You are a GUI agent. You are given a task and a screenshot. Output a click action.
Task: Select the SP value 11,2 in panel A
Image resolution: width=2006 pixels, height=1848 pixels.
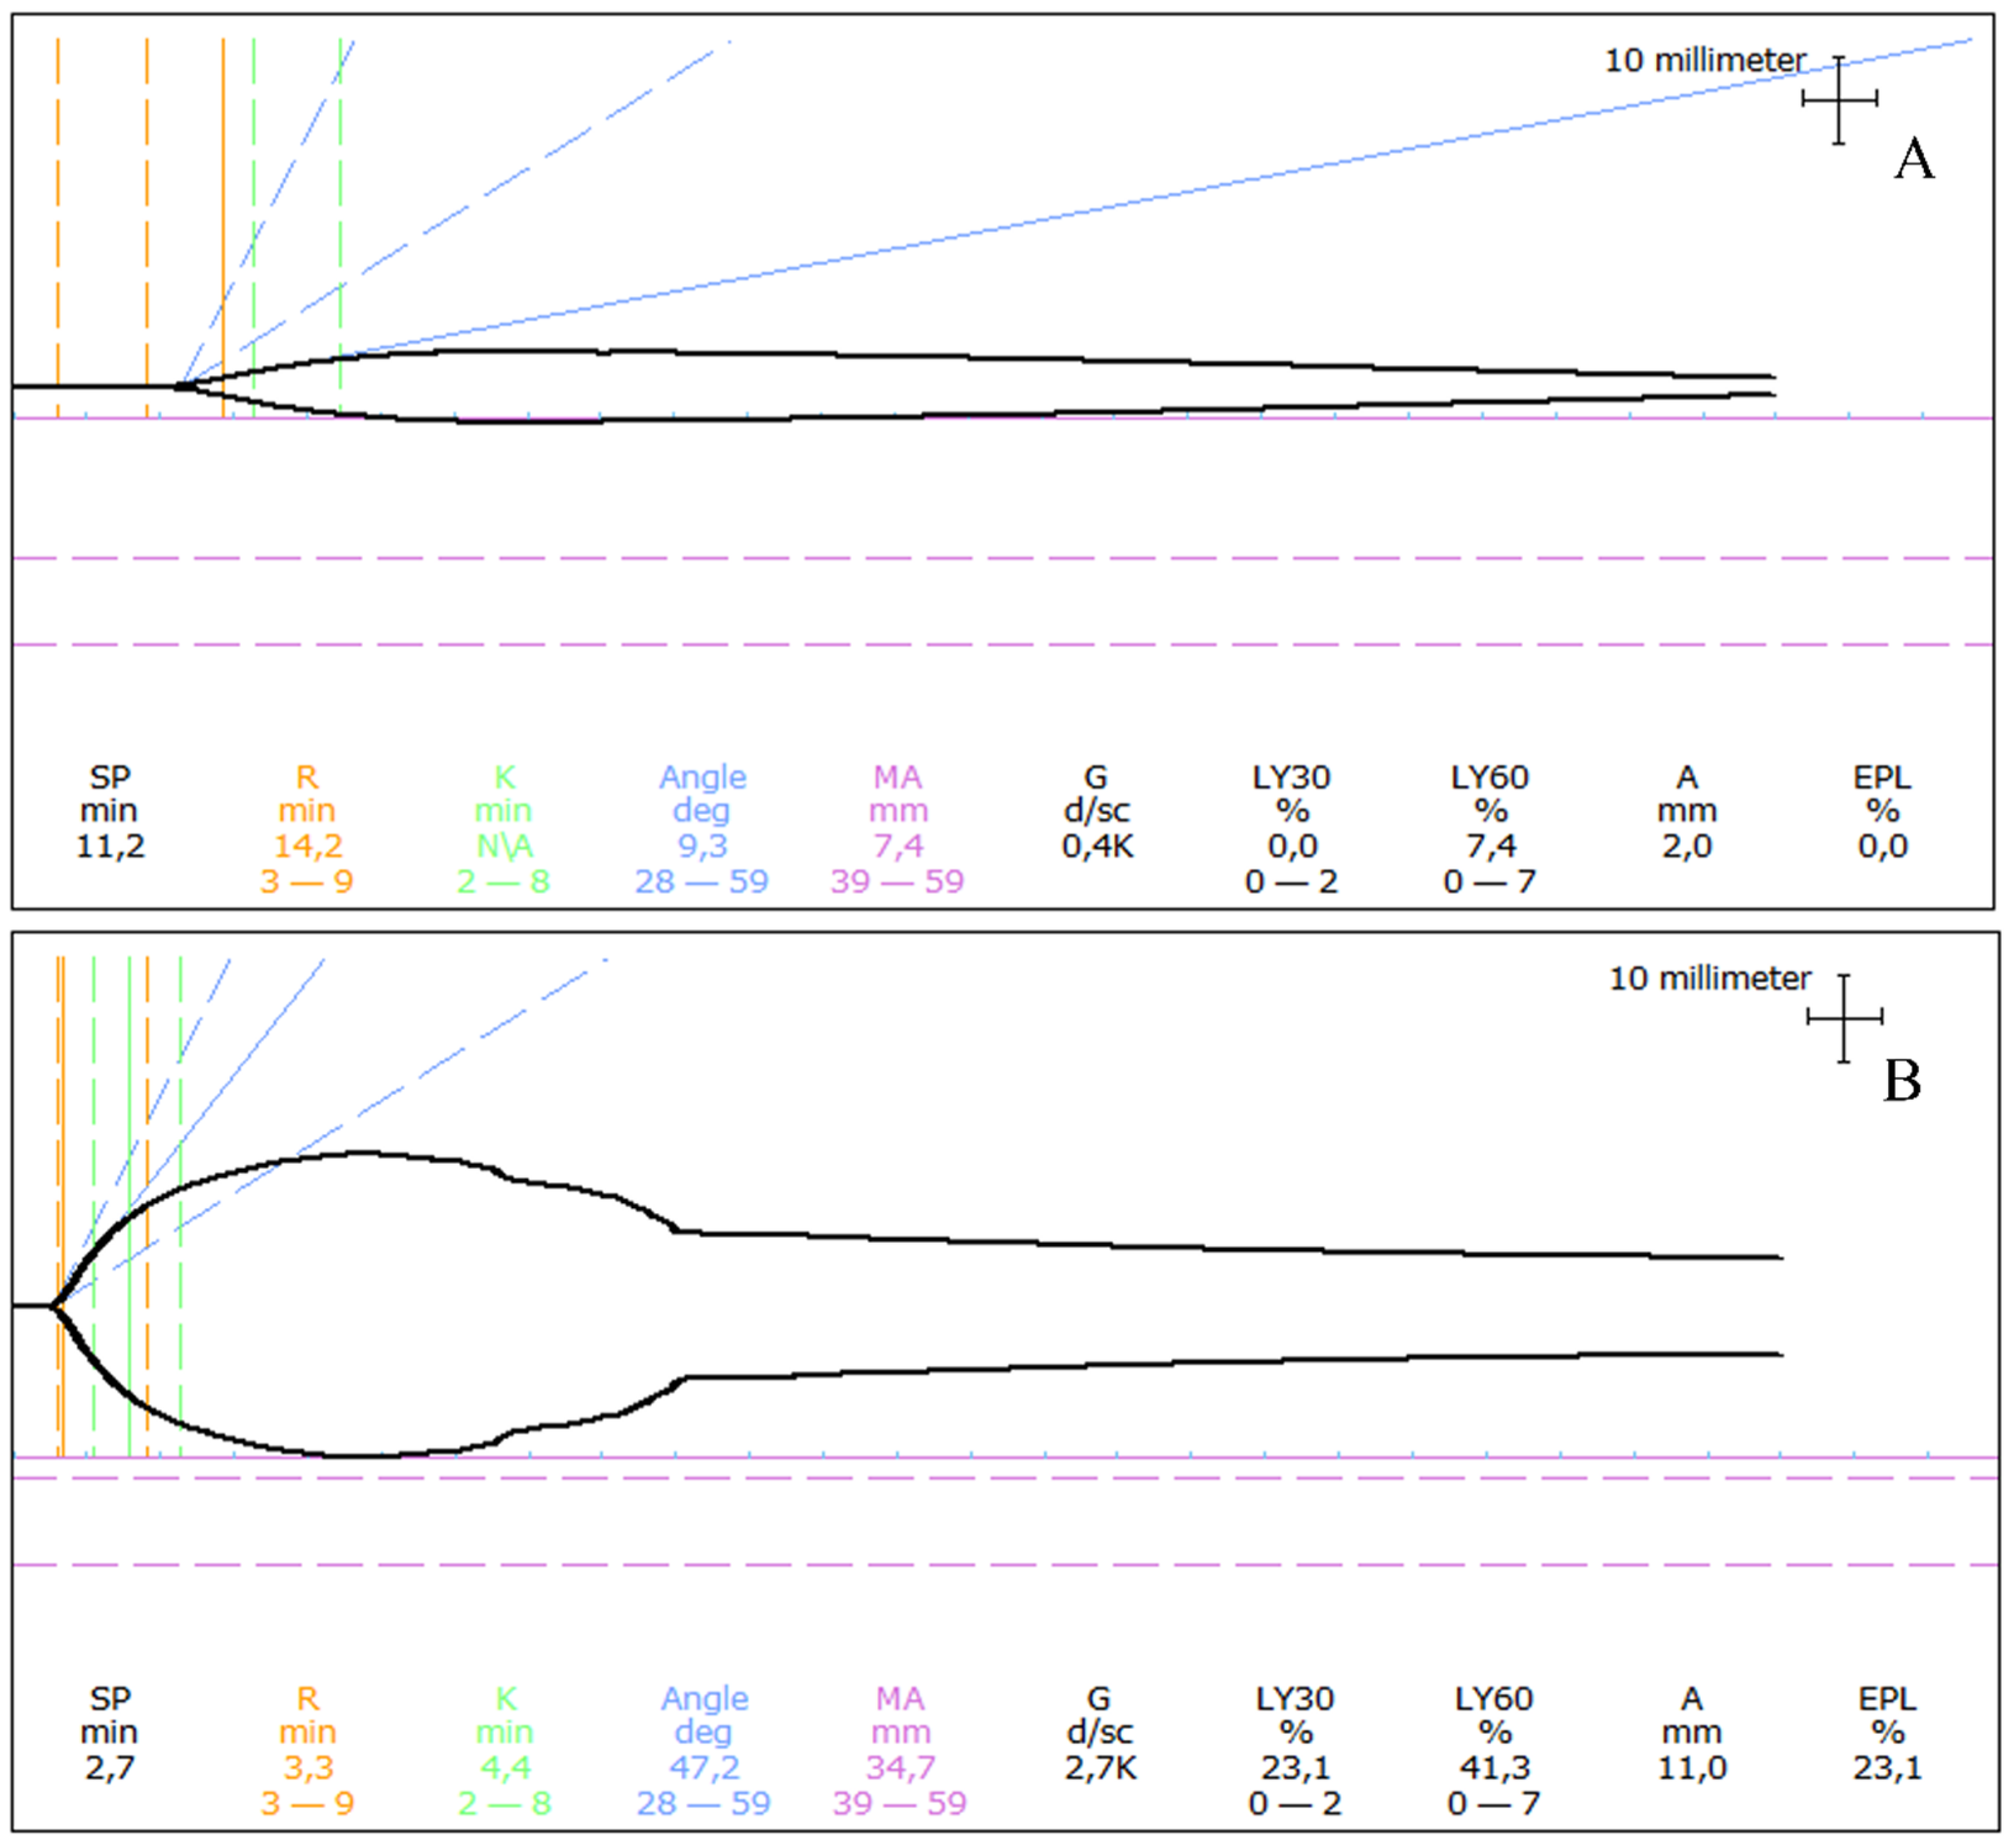(110, 846)
